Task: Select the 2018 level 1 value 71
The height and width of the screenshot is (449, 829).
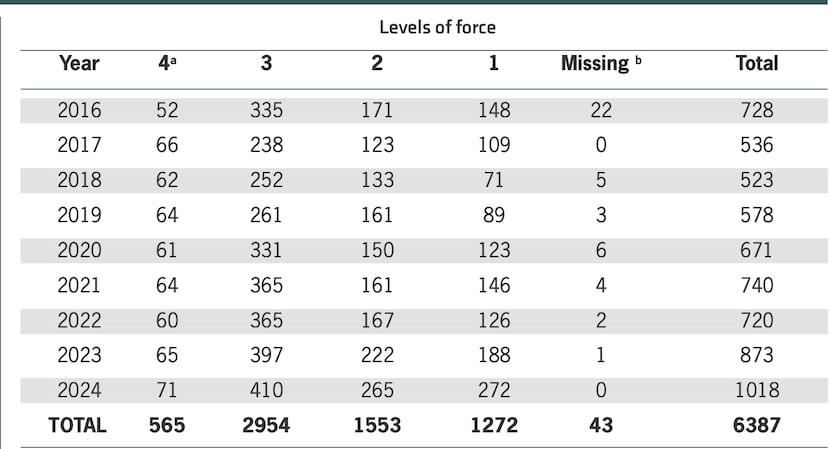Action: pos(494,180)
